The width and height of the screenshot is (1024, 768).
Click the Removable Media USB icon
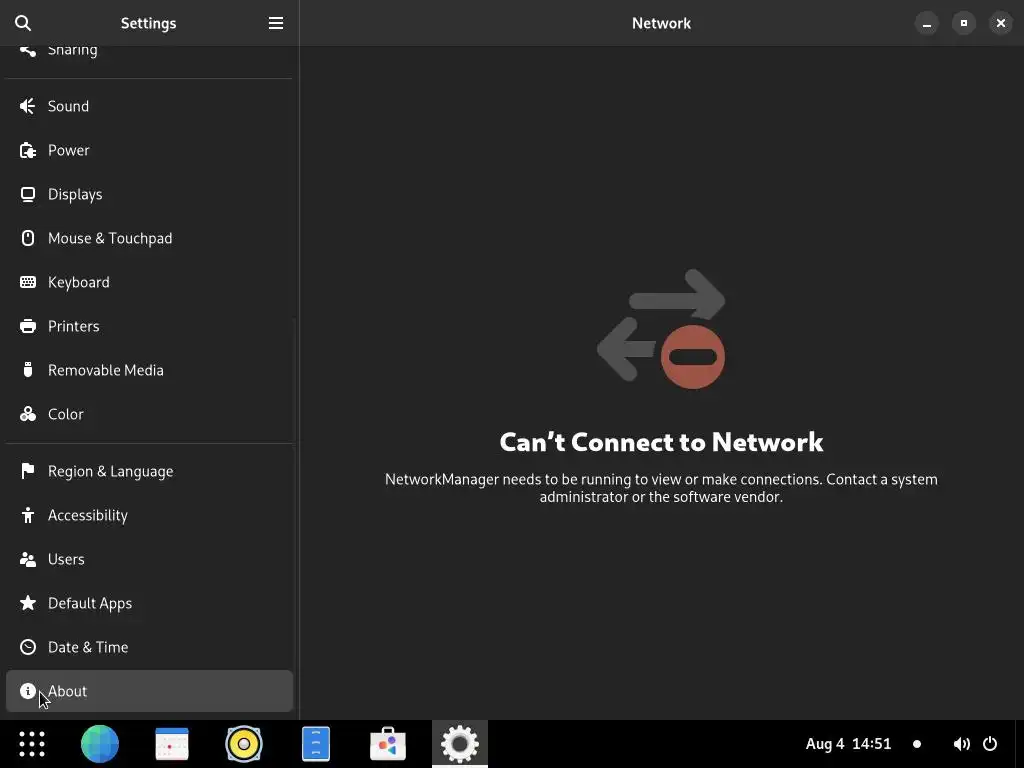(27, 370)
